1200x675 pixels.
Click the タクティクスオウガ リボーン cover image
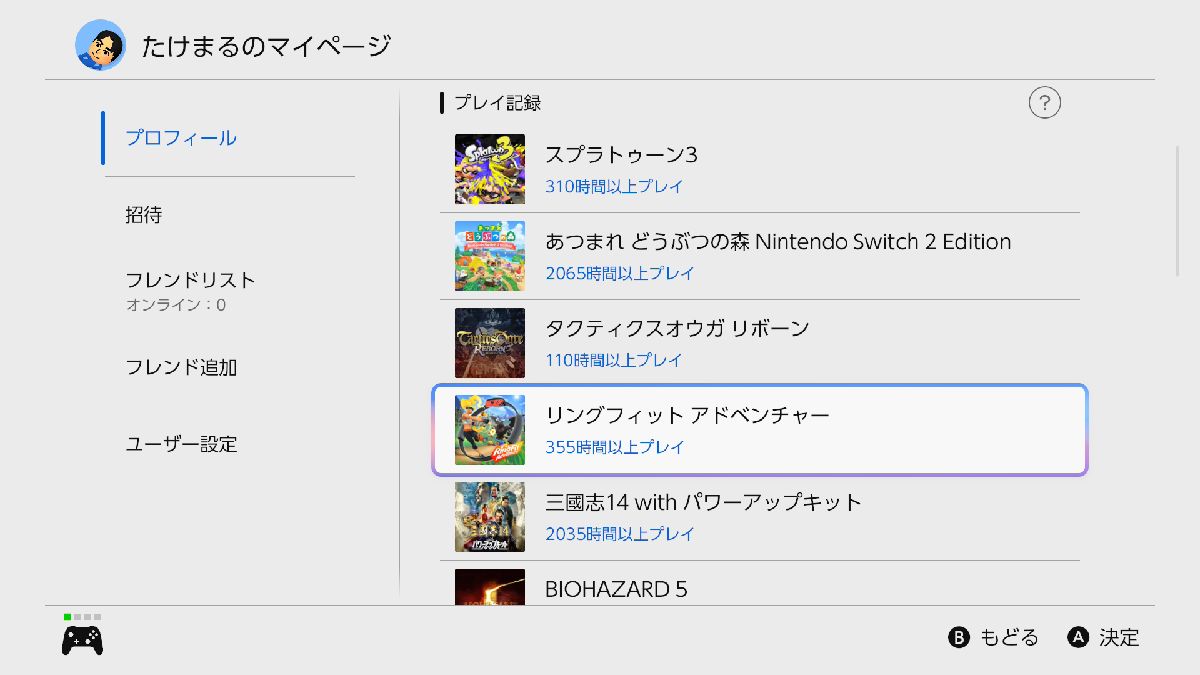coord(490,343)
